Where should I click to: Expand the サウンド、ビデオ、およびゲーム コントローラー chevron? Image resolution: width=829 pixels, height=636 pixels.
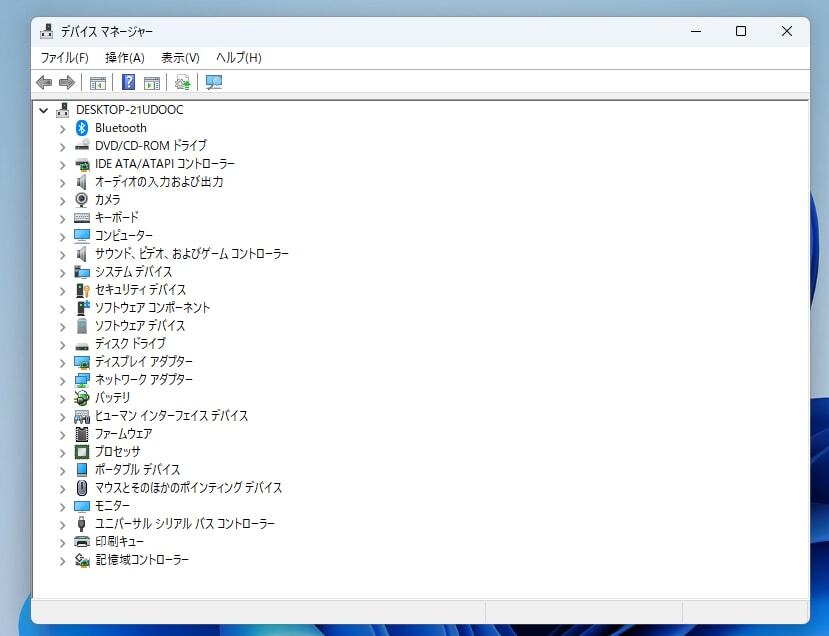click(x=62, y=254)
